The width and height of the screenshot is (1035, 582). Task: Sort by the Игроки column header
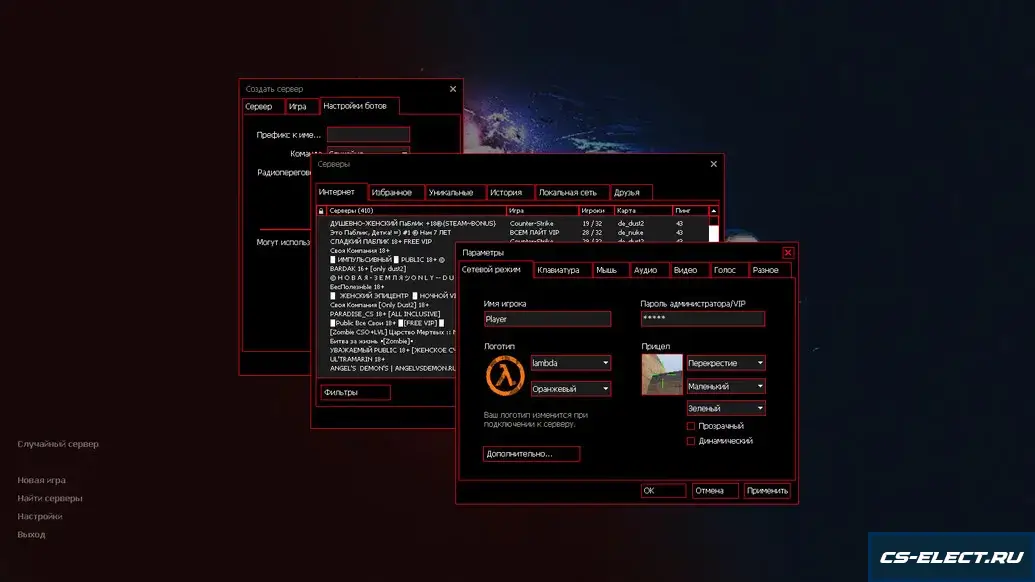click(596, 211)
